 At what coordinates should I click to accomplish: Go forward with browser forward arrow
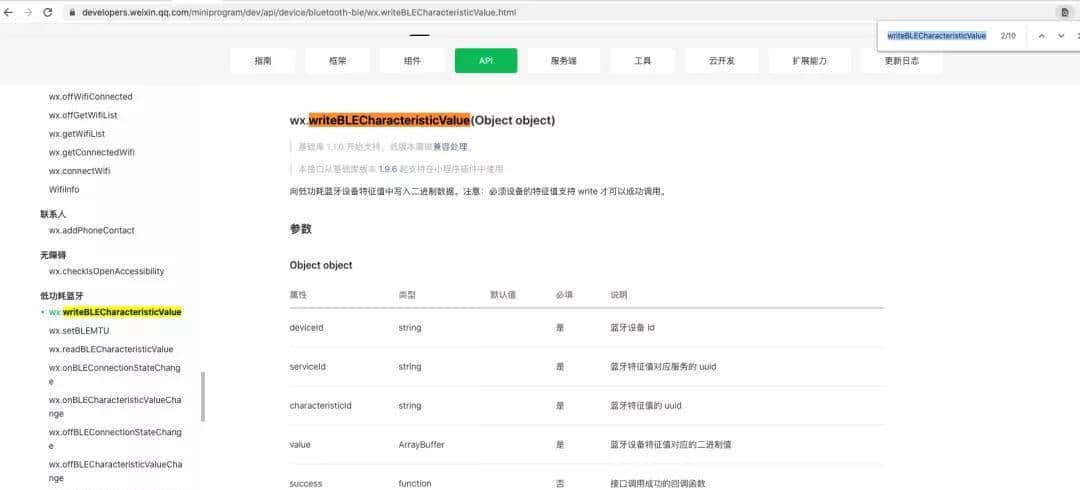tap(28, 12)
